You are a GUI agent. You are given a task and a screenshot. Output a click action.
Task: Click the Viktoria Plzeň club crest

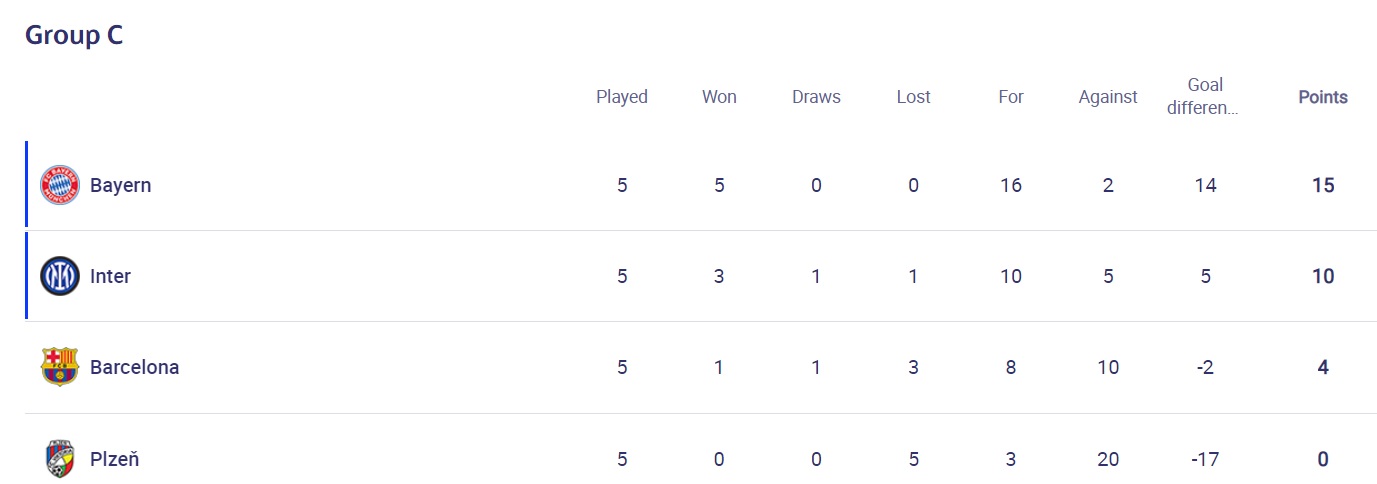coord(59,459)
